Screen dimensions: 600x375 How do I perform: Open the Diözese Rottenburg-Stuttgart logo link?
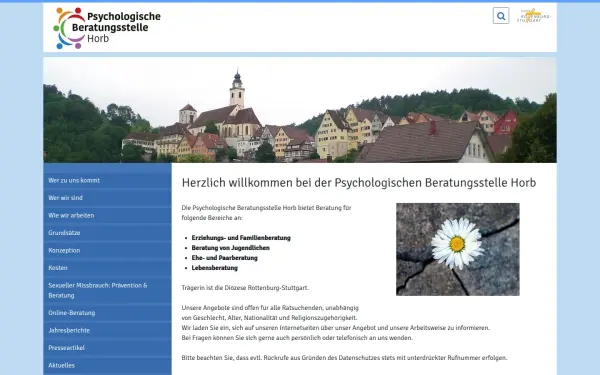click(x=534, y=16)
